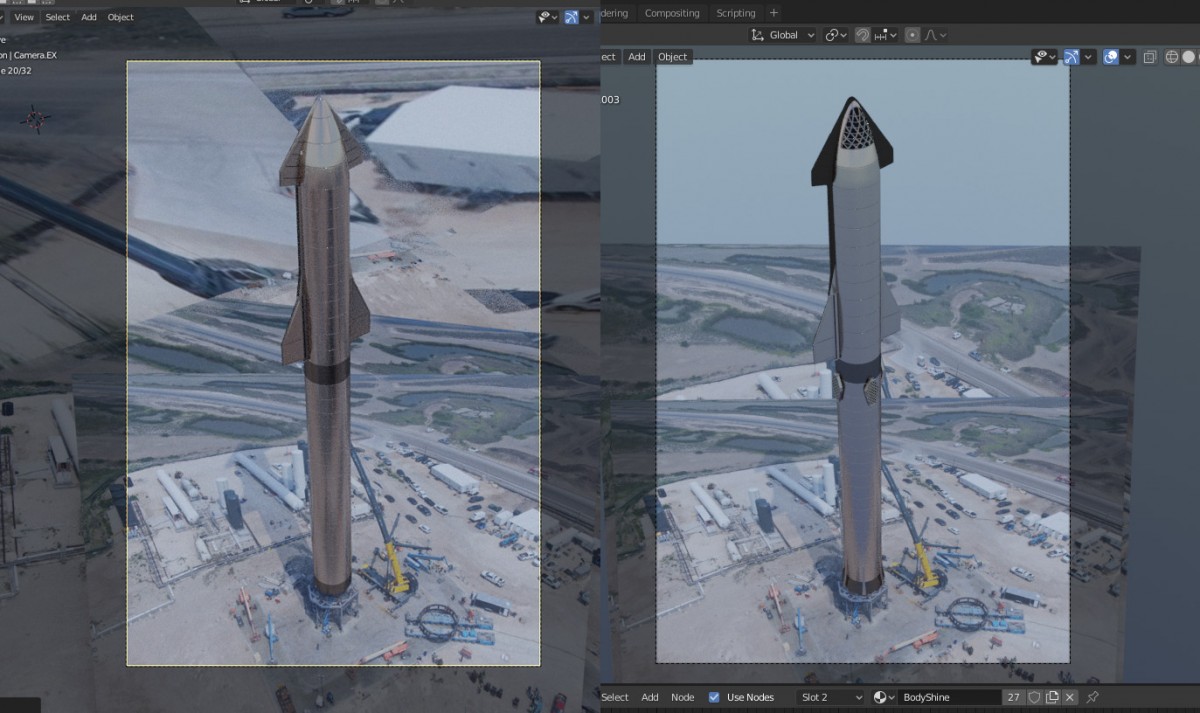1200x713 pixels.
Task: Click the pin icon in node editor
Action: (x=1092, y=697)
